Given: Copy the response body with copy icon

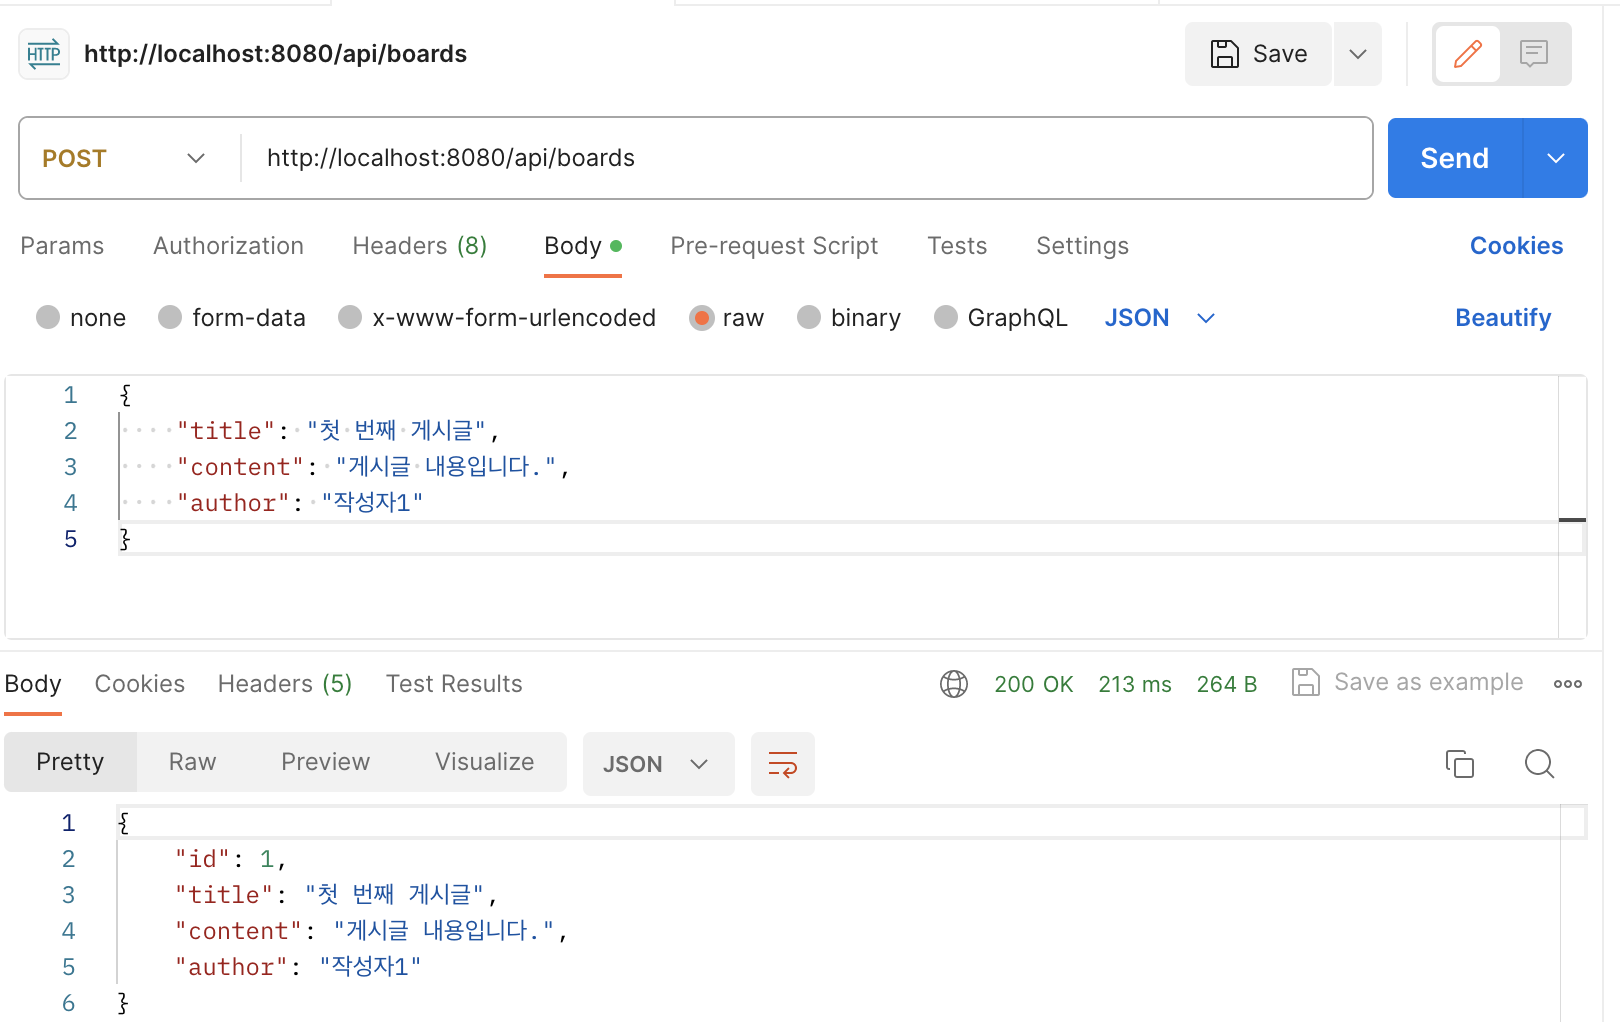Looking at the screenshot, I should point(1460,764).
